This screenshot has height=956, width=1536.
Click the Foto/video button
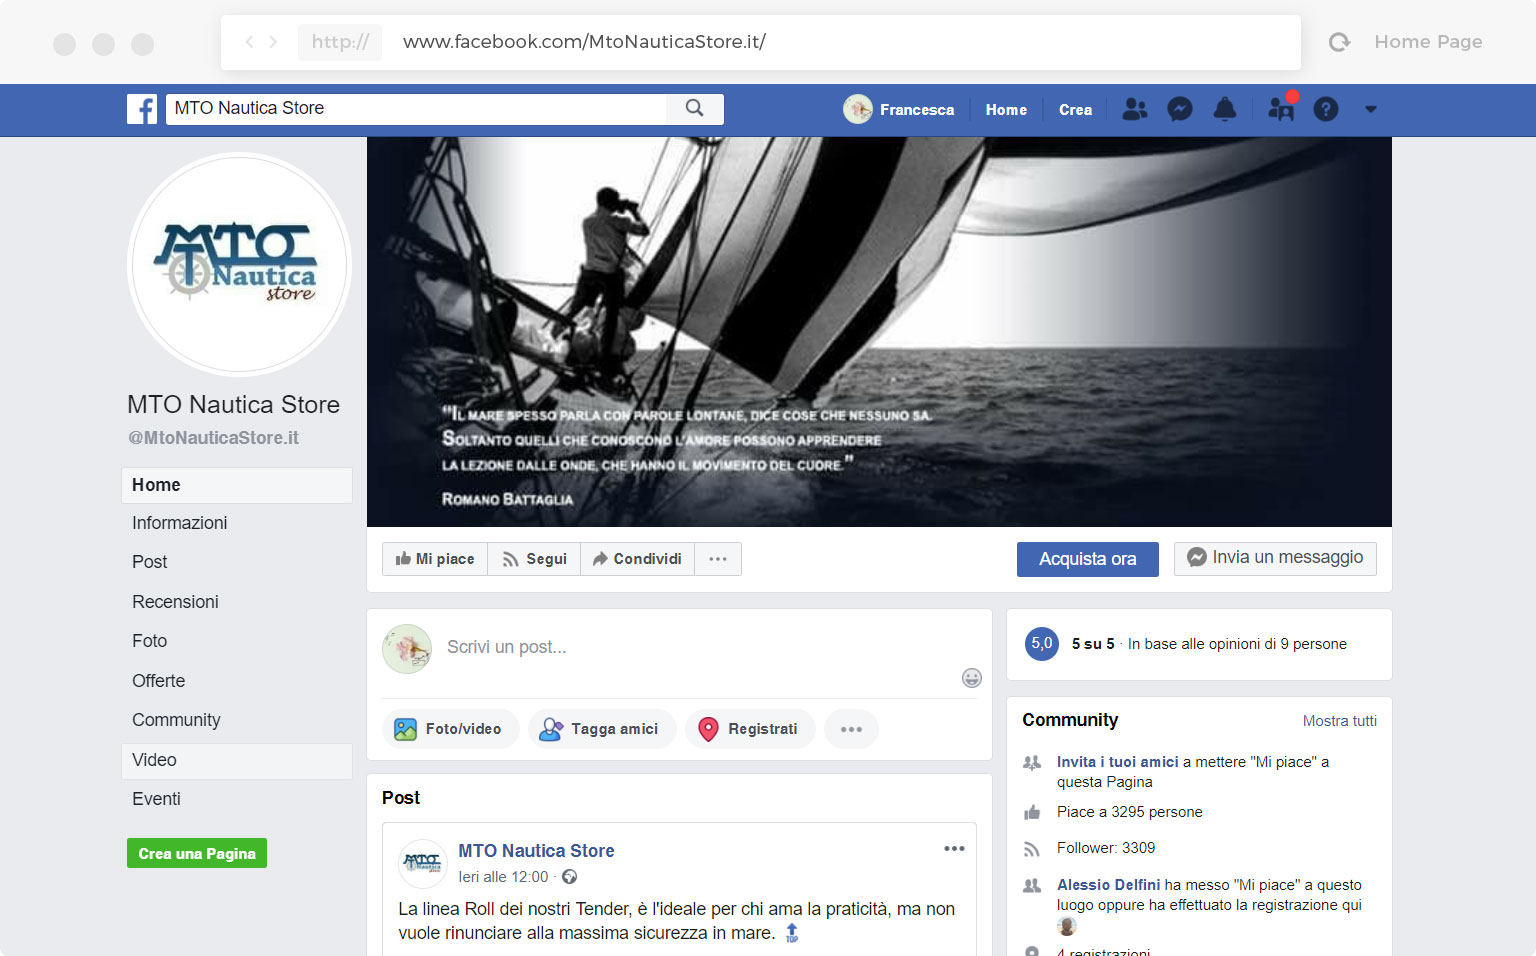450,729
